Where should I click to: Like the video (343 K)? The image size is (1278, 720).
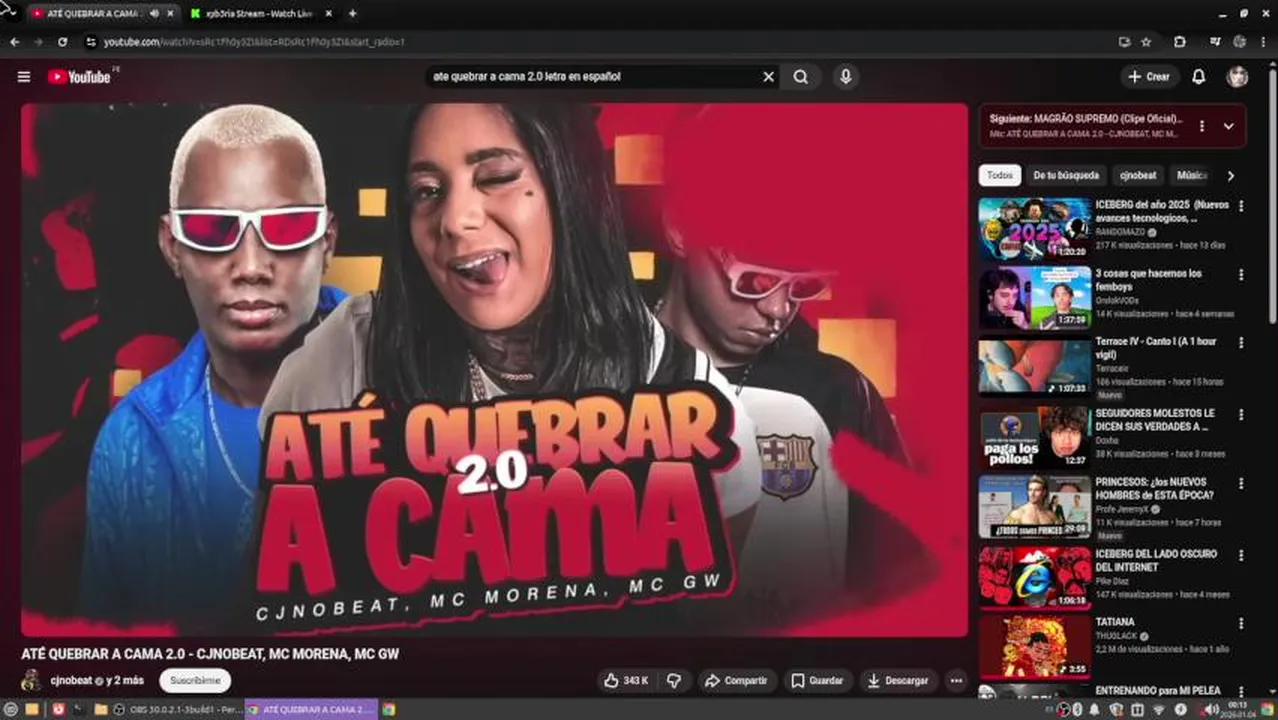coord(626,680)
